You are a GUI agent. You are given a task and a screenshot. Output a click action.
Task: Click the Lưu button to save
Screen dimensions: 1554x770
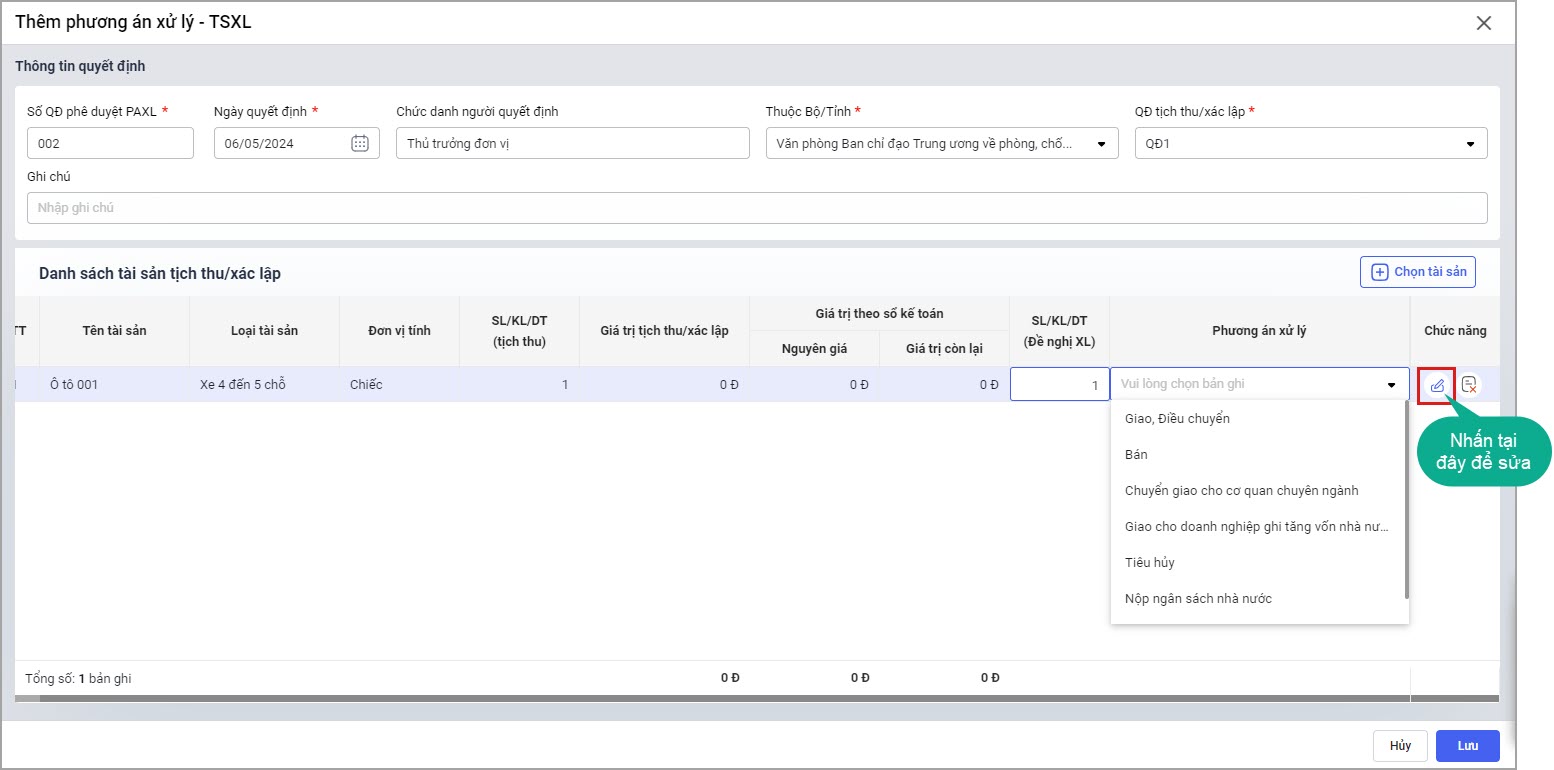pyautogui.click(x=1467, y=746)
